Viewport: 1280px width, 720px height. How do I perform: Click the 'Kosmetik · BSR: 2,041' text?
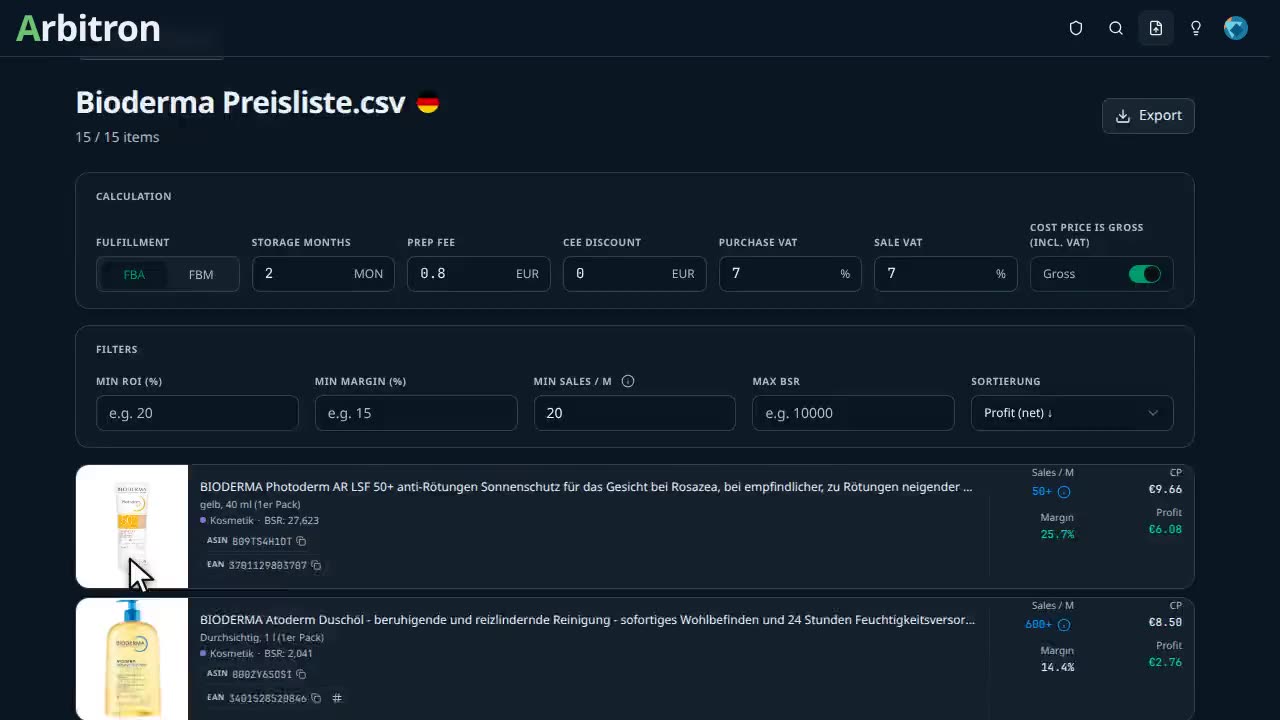(261, 653)
